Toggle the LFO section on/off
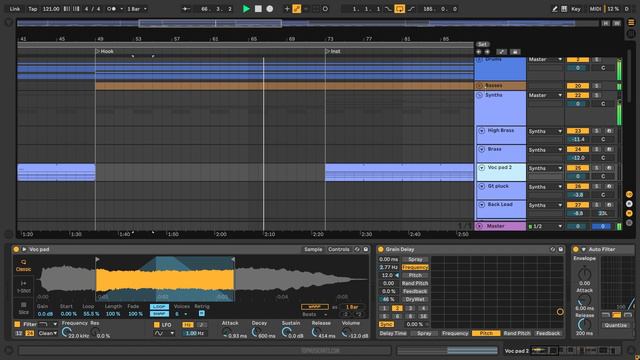The height and width of the screenshot is (360, 640). pyautogui.click(x=156, y=325)
